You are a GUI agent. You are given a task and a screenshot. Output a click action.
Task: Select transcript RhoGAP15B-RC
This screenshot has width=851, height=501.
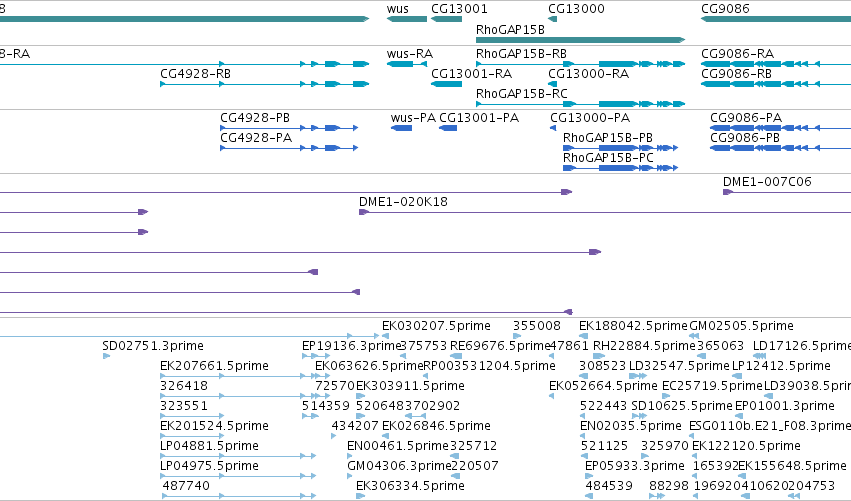(522, 94)
